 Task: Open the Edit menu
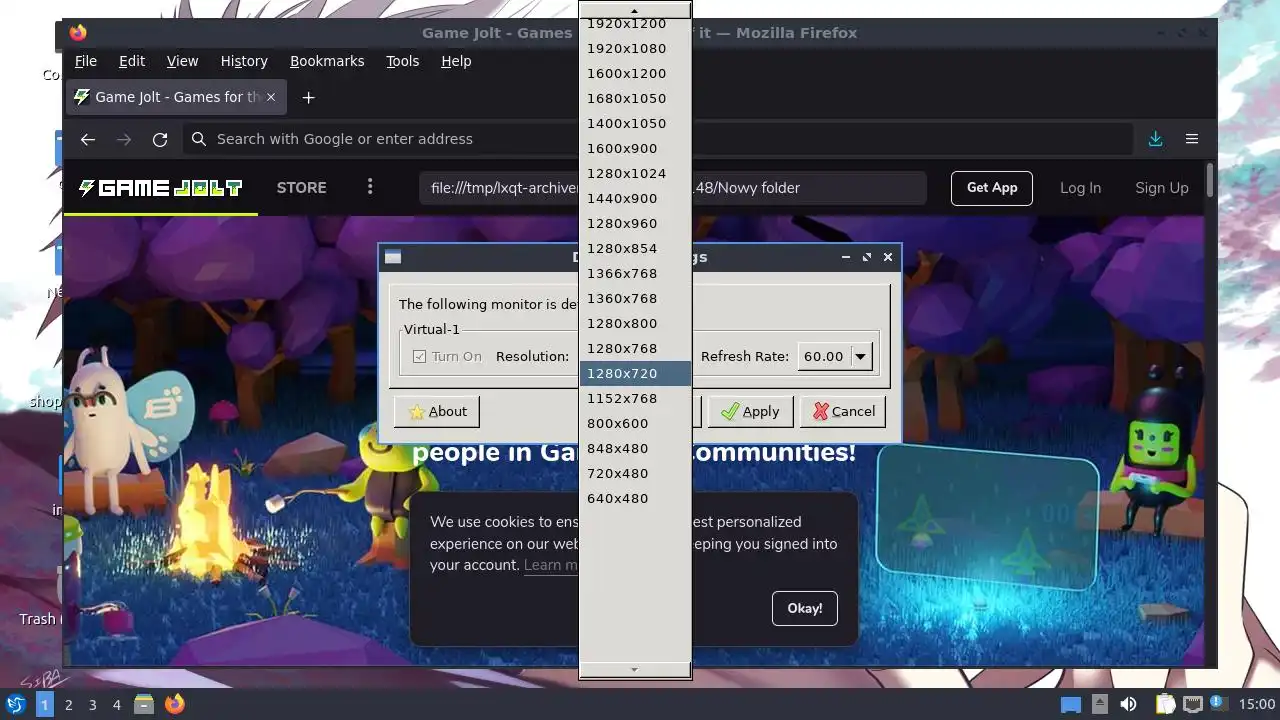[132, 61]
